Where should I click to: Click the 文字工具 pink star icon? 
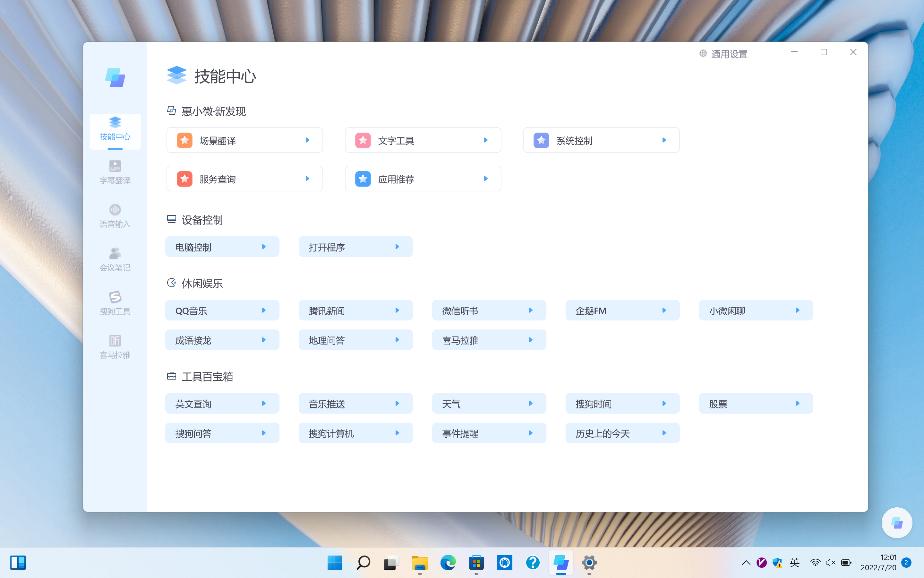pos(362,140)
